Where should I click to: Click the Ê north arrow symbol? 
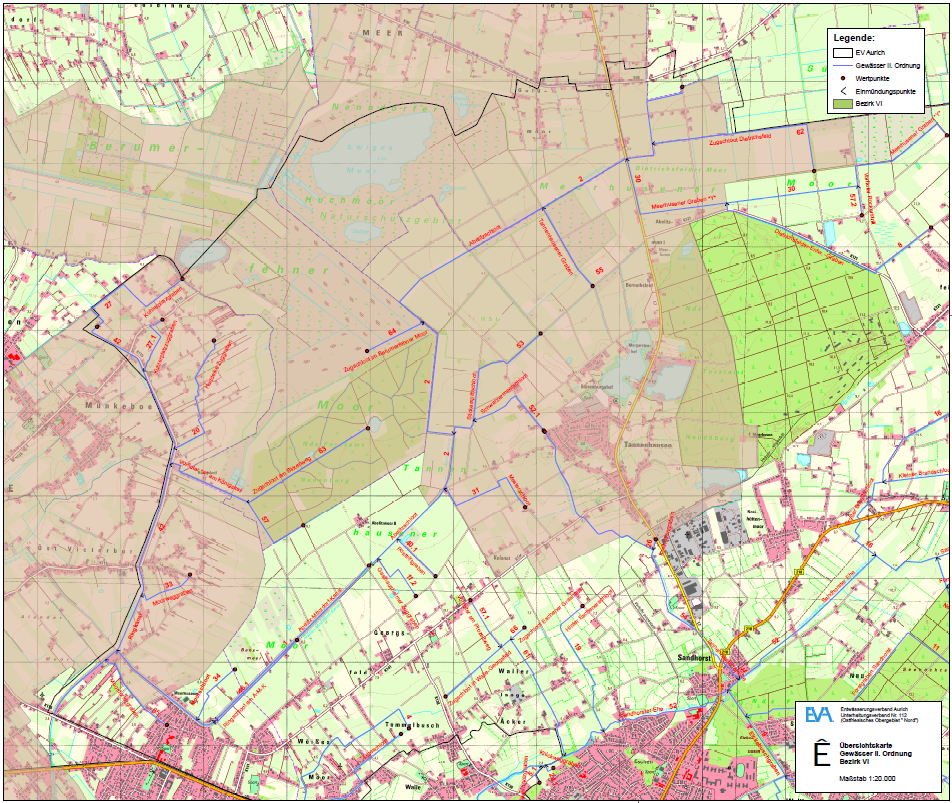click(x=821, y=752)
